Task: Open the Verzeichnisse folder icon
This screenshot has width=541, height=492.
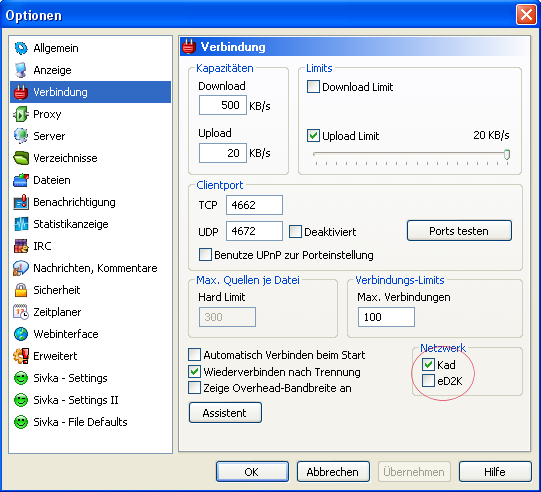Action: point(21,158)
